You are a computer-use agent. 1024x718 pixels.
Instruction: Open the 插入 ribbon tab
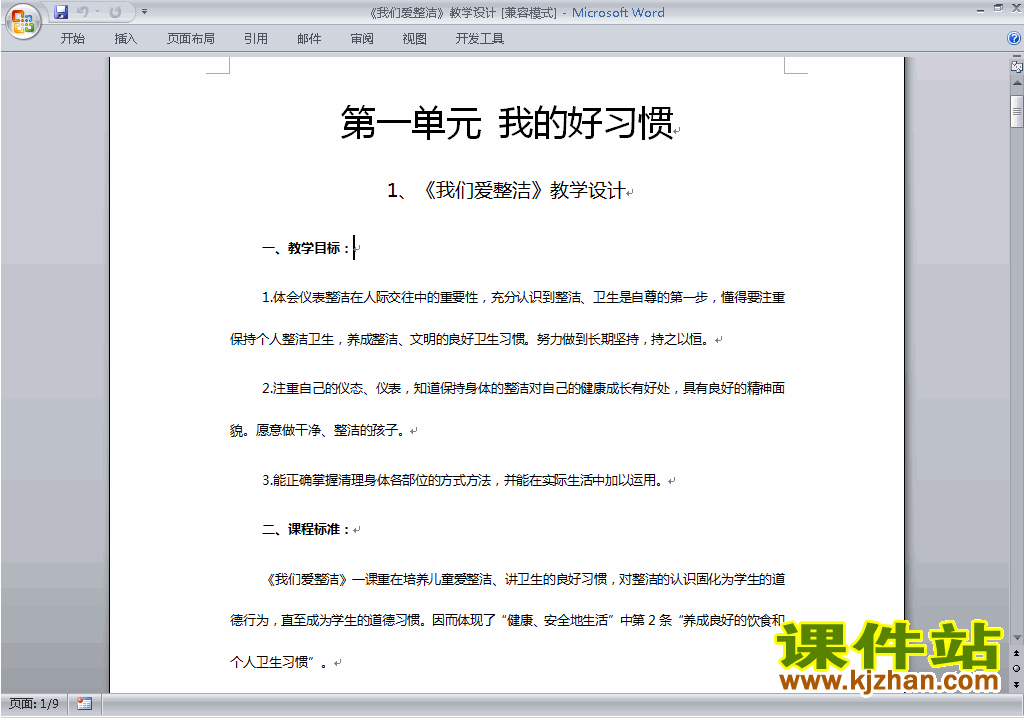pos(125,39)
